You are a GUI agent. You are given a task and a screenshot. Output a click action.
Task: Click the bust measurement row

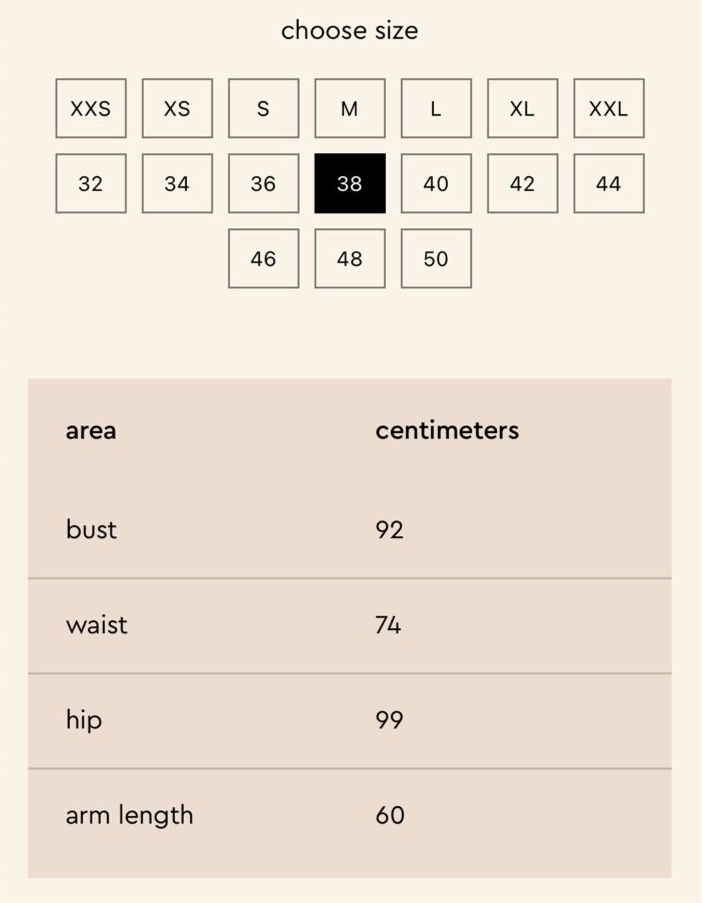click(349, 530)
